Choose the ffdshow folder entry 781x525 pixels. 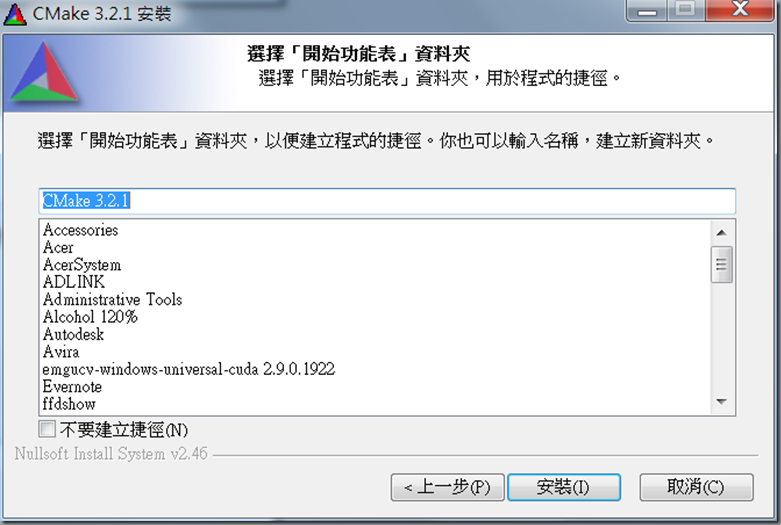(x=69, y=404)
